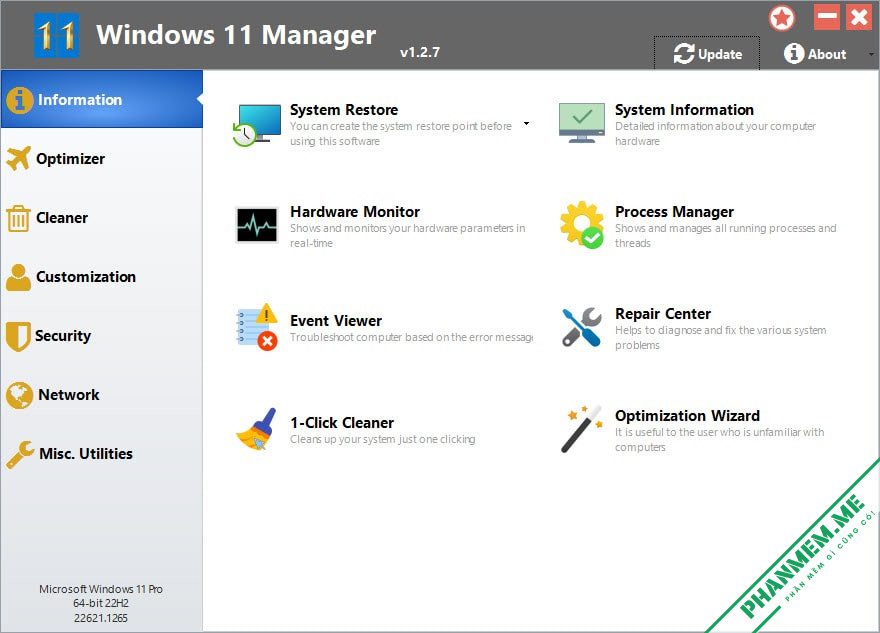Viewport: 880px width, 633px height.
Task: Open the Process Manager title link
Action: (x=674, y=212)
